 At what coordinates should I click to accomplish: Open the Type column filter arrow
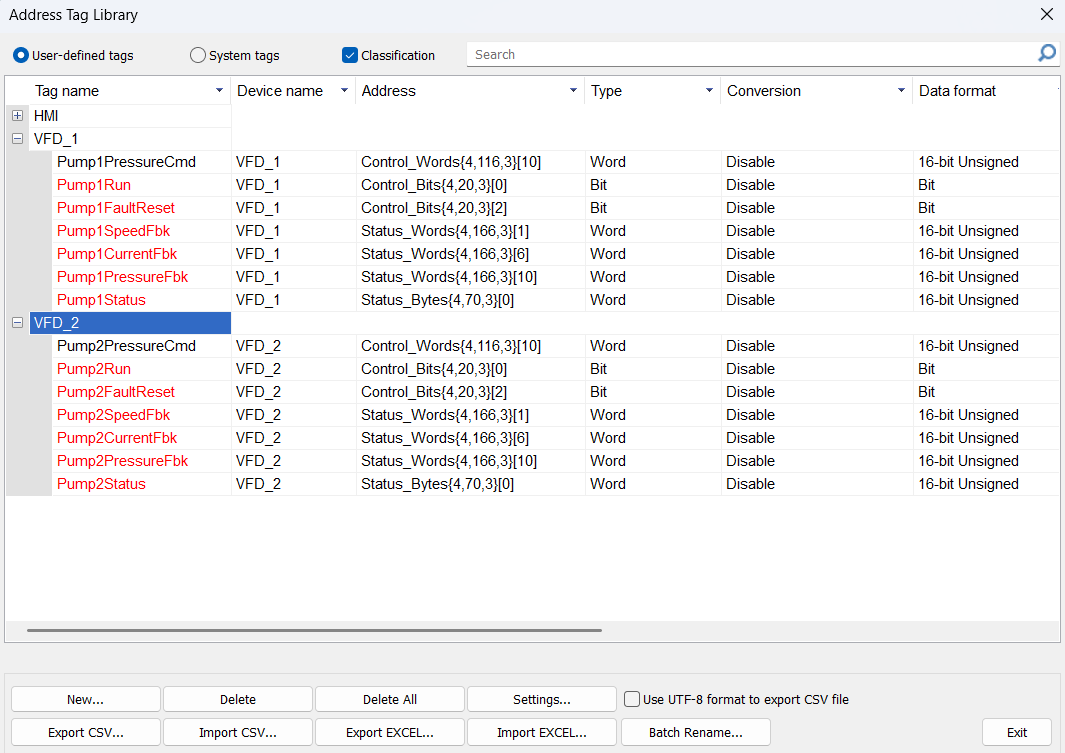tap(709, 91)
